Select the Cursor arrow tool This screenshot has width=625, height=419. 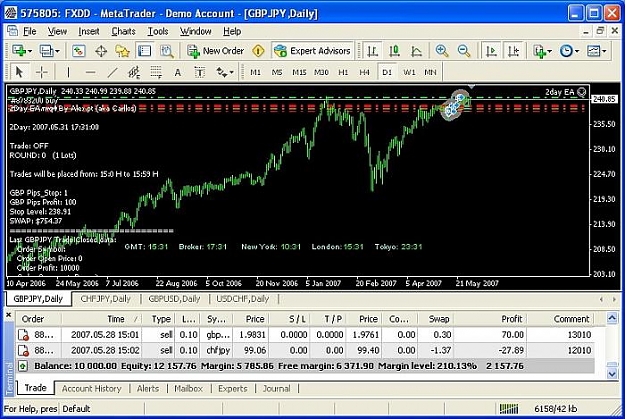[19, 72]
